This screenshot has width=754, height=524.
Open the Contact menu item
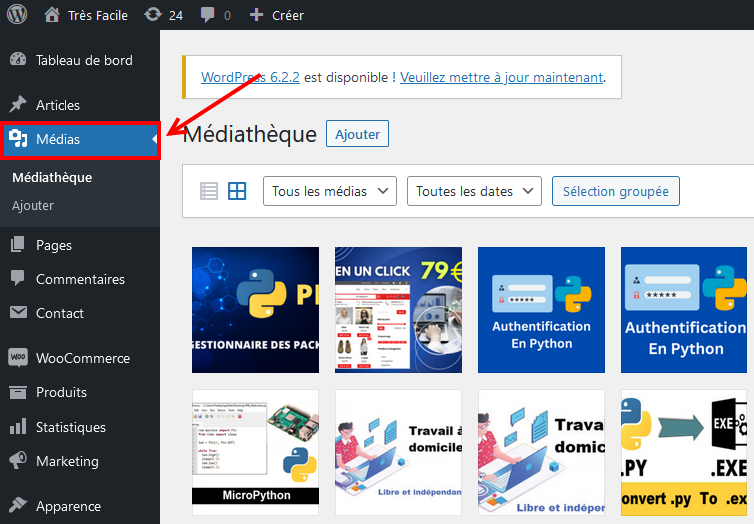pyautogui.click(x=60, y=313)
